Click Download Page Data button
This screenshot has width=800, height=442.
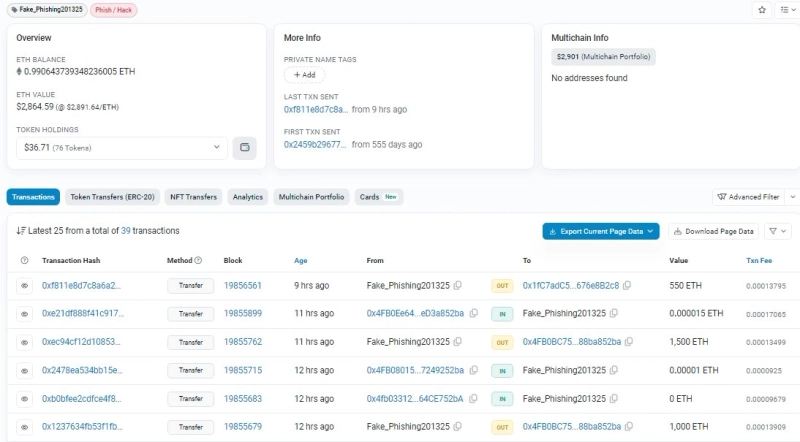(712, 231)
